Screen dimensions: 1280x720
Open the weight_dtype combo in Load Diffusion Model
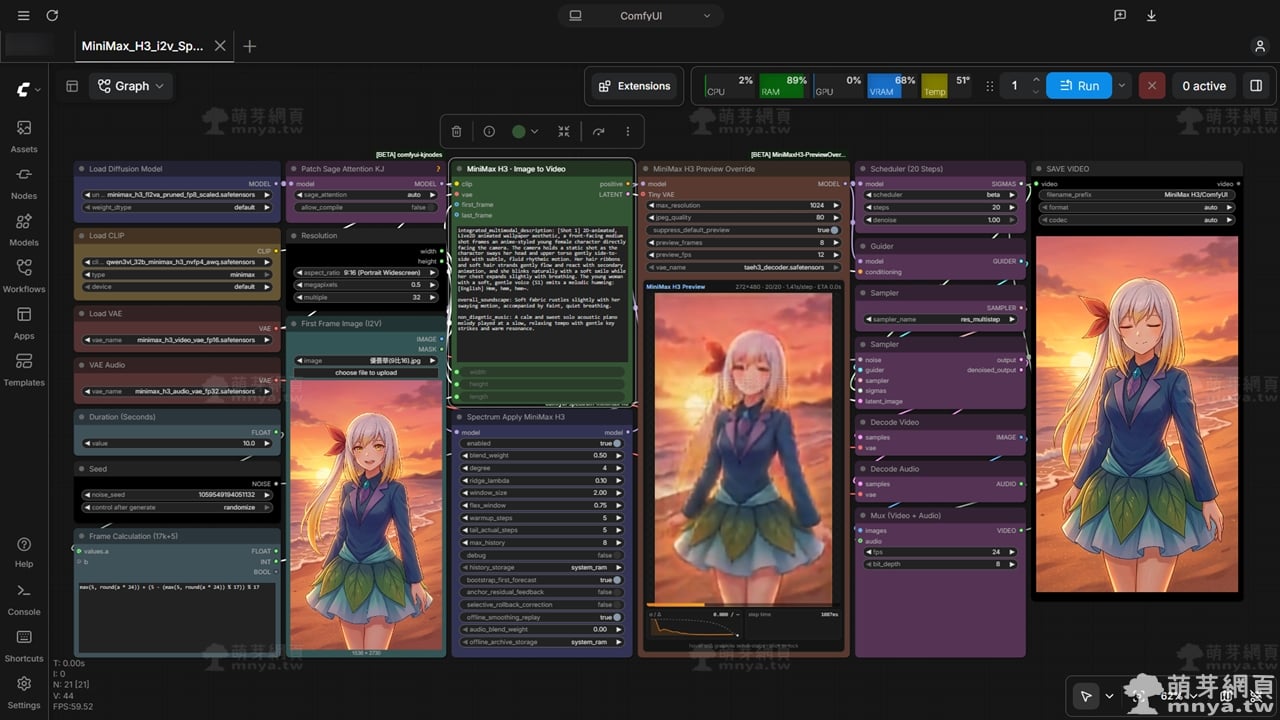point(177,207)
